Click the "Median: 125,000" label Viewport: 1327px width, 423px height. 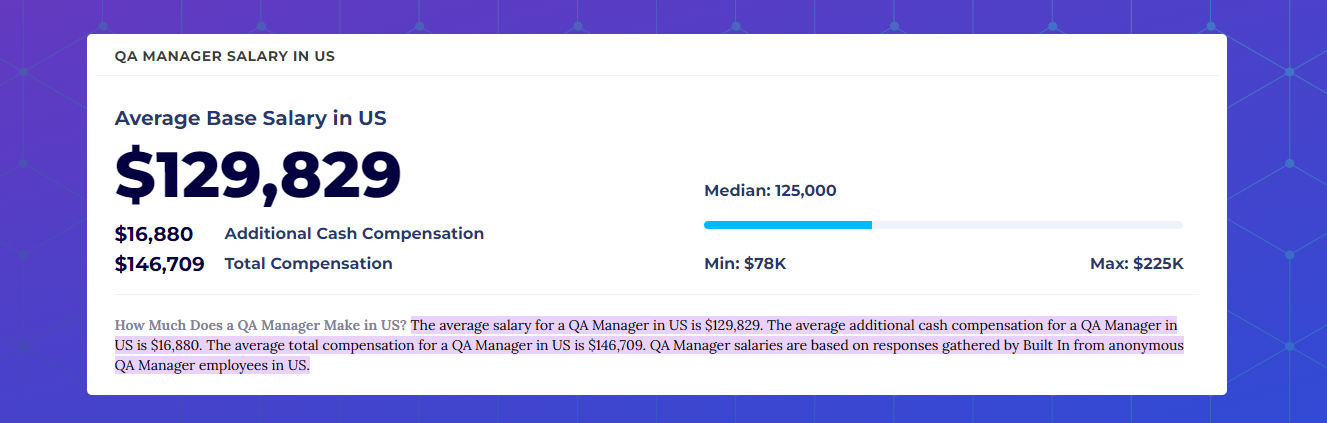[770, 191]
